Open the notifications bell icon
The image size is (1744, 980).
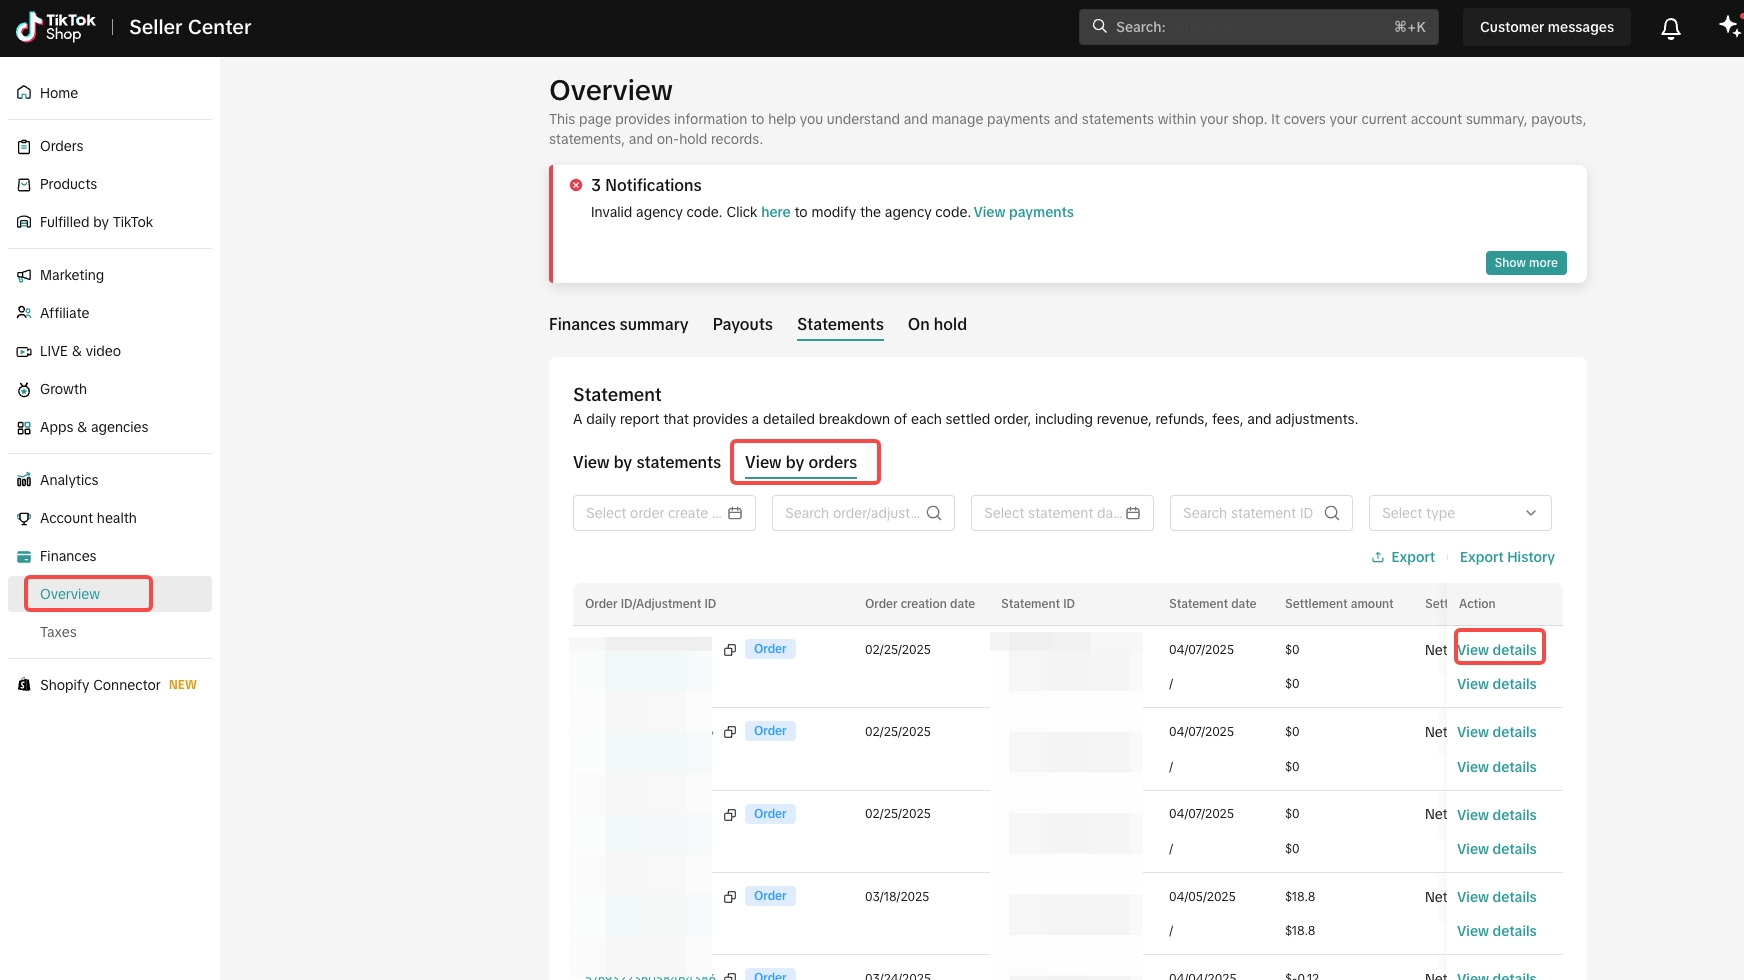coord(1670,28)
